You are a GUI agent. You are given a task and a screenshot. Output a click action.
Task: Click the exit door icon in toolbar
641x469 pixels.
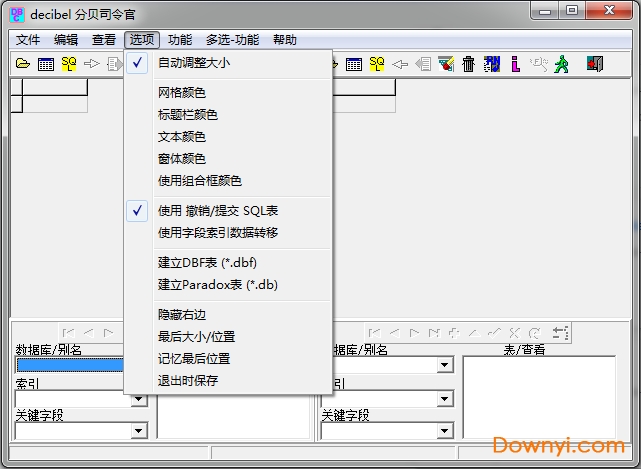[595, 64]
